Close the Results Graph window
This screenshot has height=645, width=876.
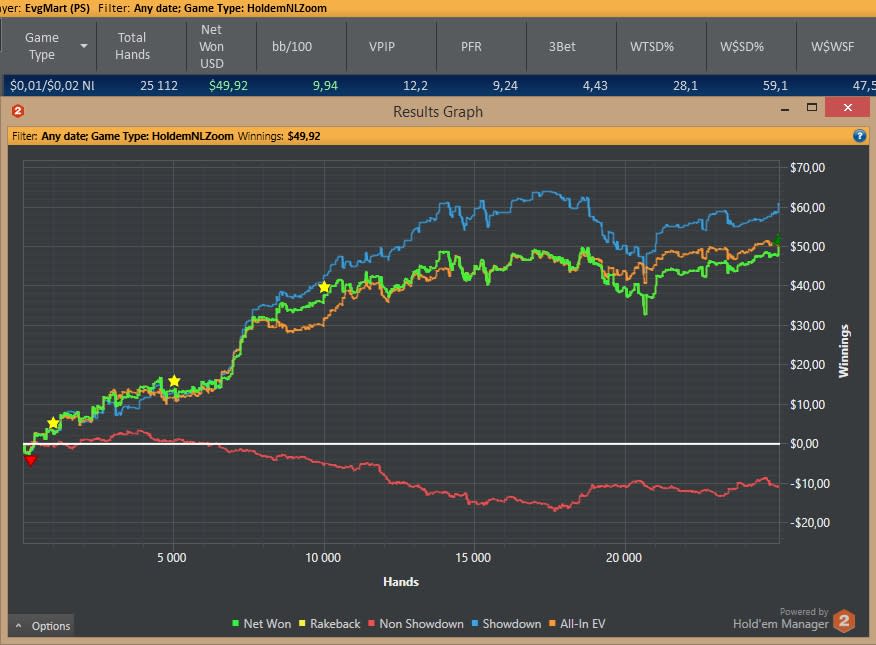[x=848, y=107]
